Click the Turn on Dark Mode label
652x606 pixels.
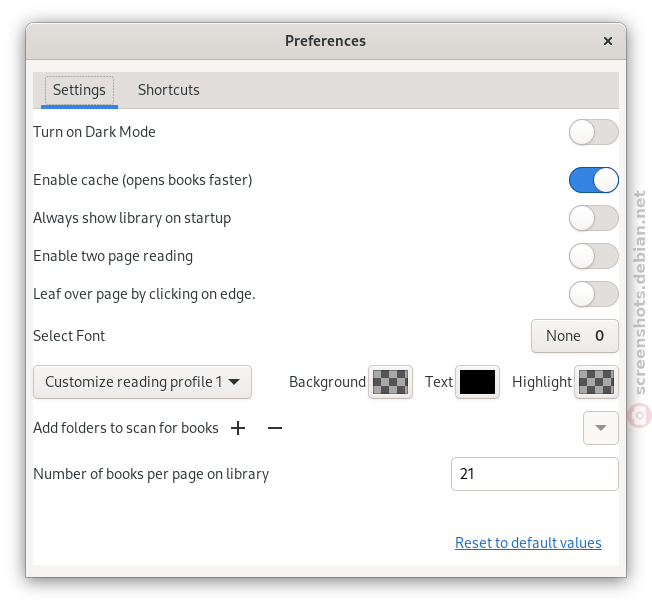(x=94, y=132)
